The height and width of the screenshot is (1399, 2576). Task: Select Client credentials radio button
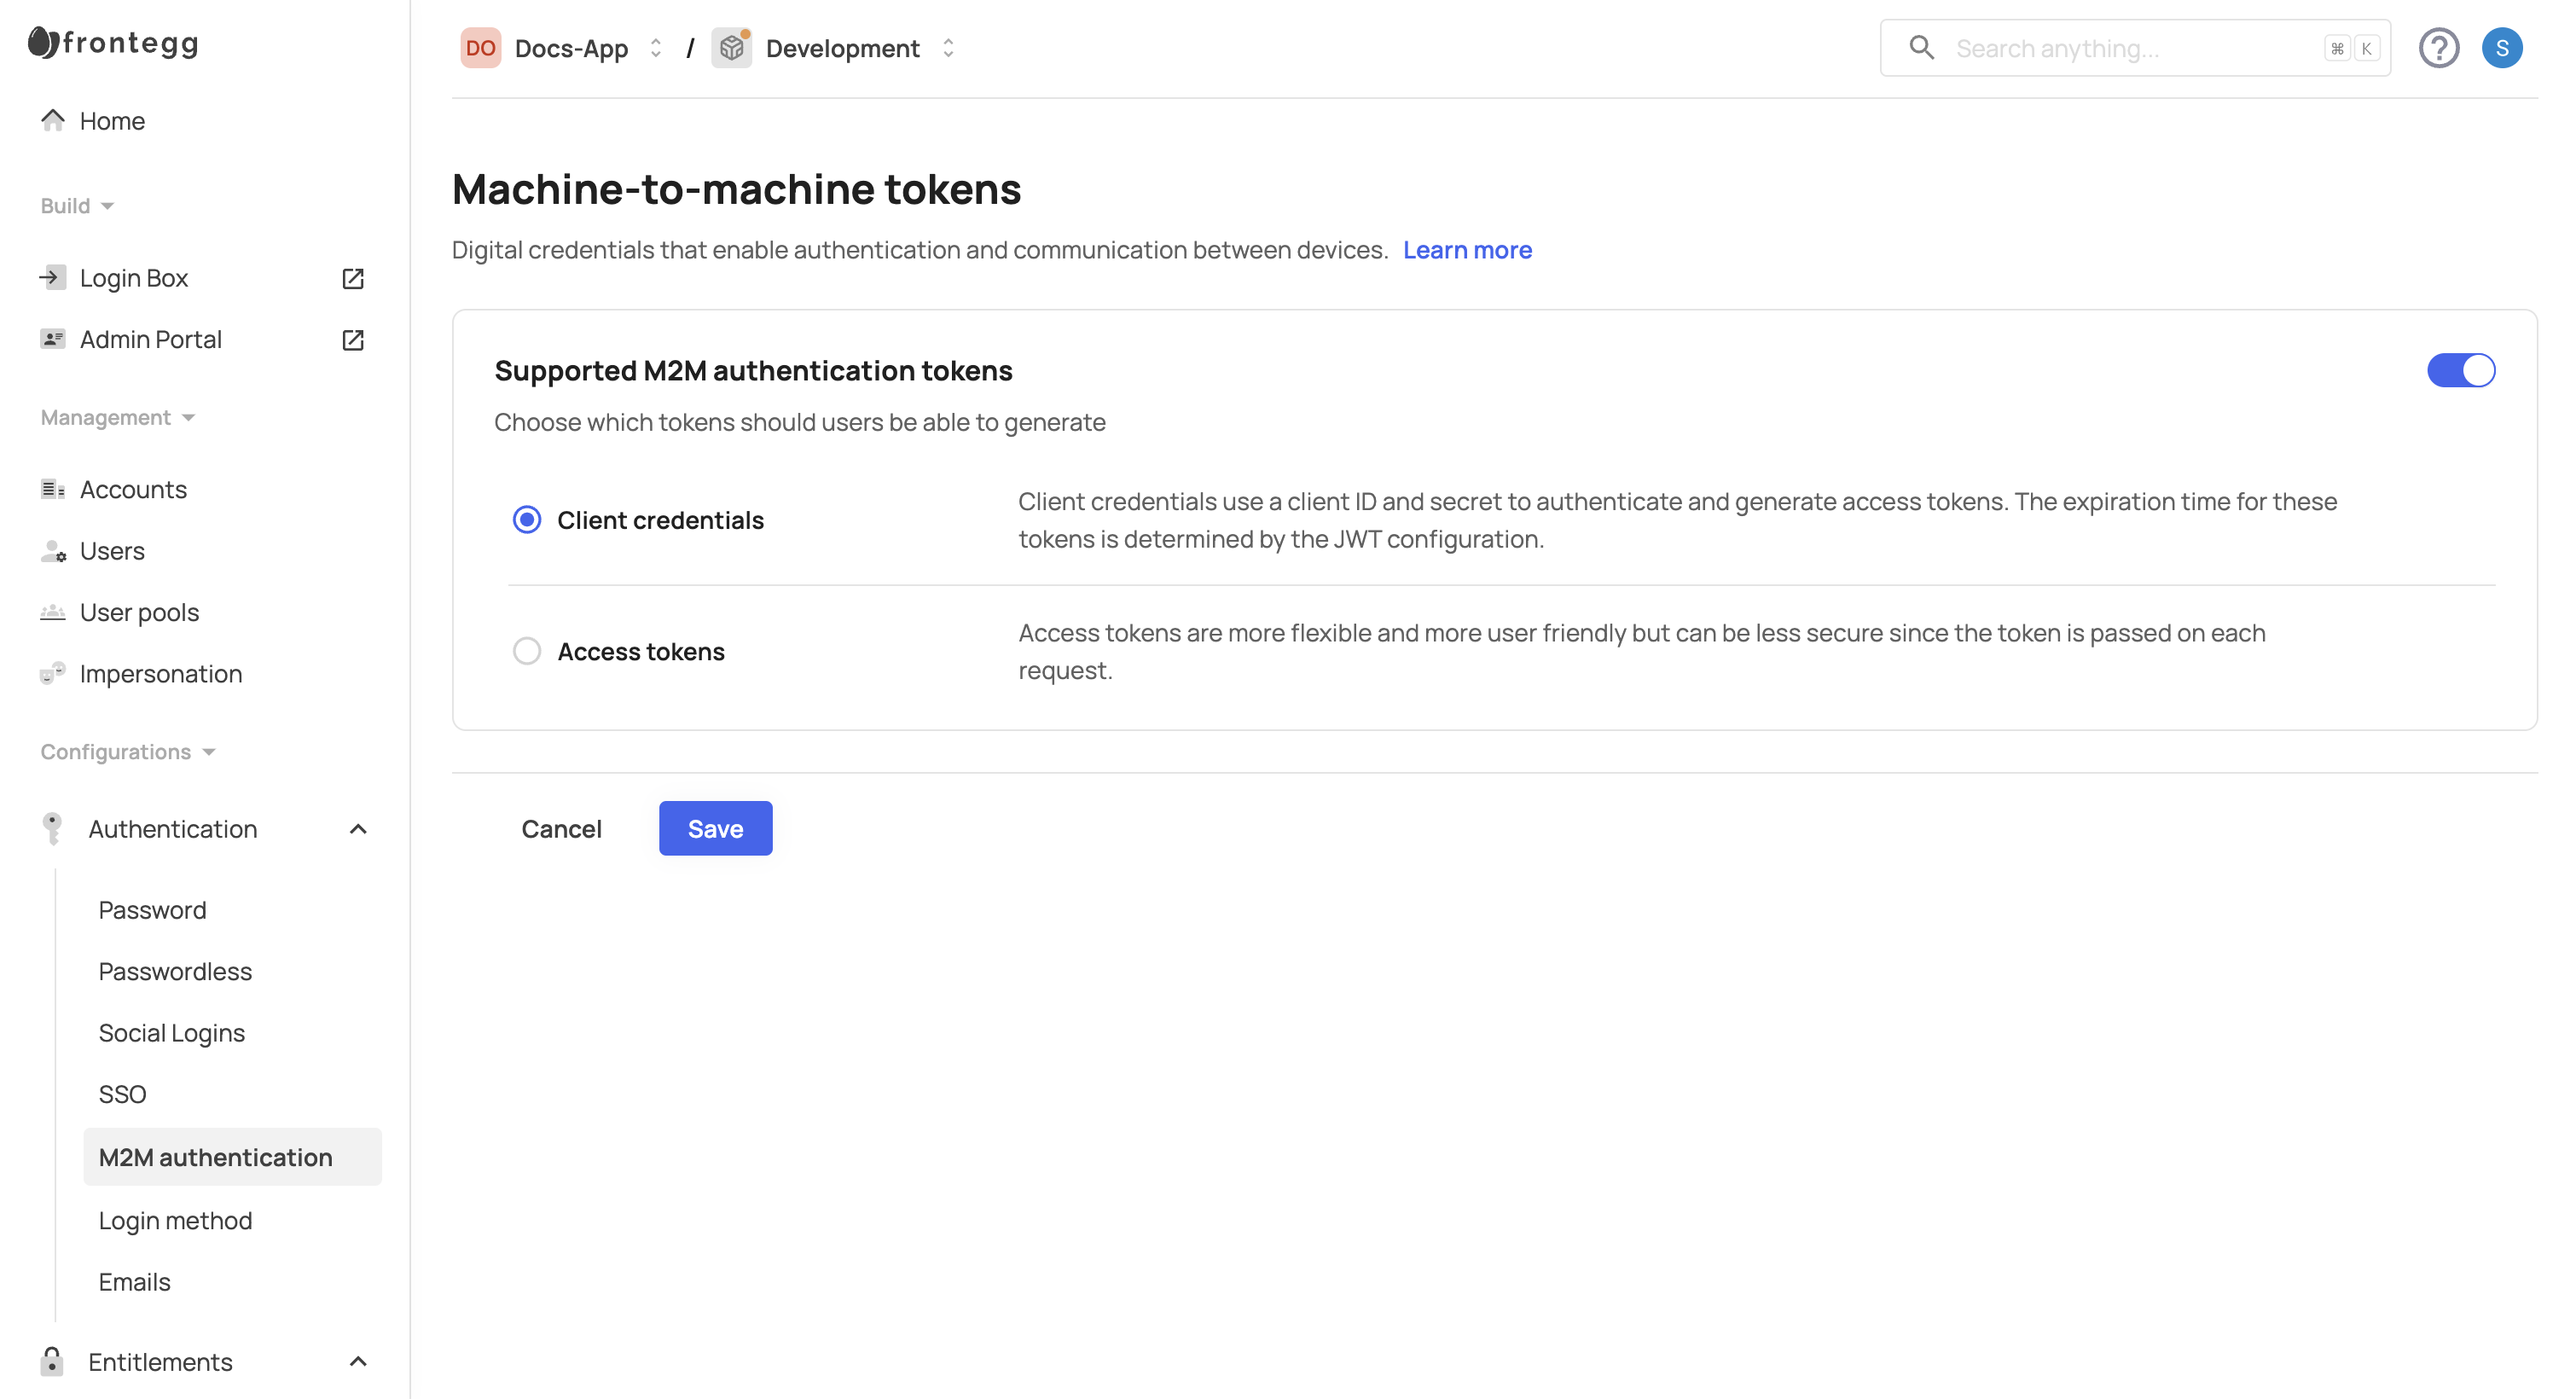(x=527, y=520)
